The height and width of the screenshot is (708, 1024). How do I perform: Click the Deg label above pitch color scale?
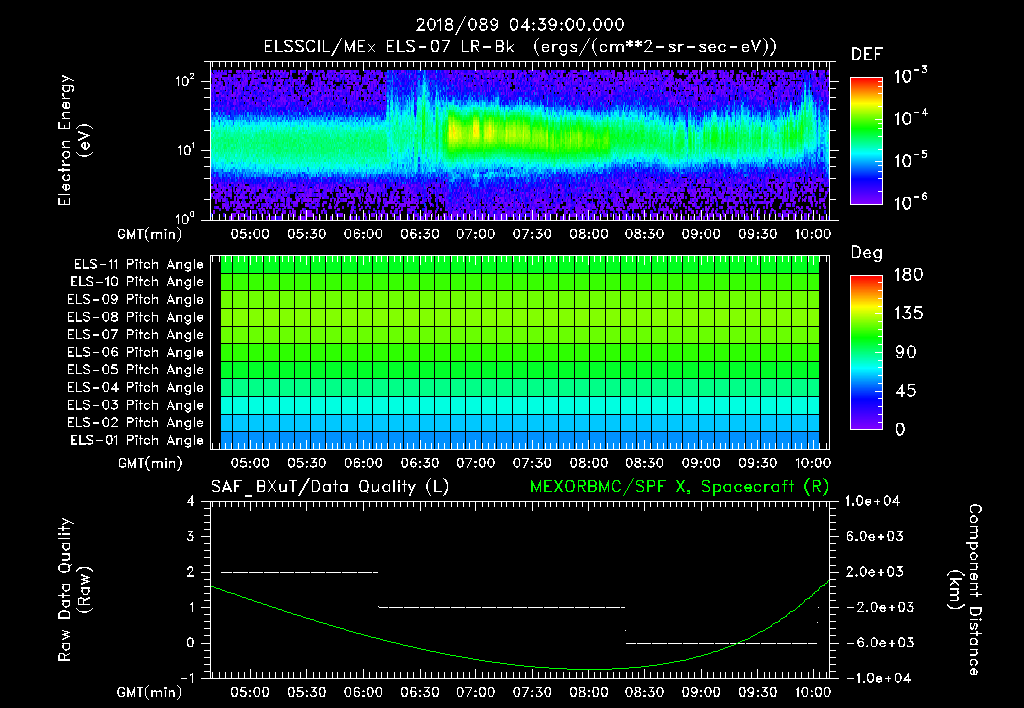click(867, 253)
